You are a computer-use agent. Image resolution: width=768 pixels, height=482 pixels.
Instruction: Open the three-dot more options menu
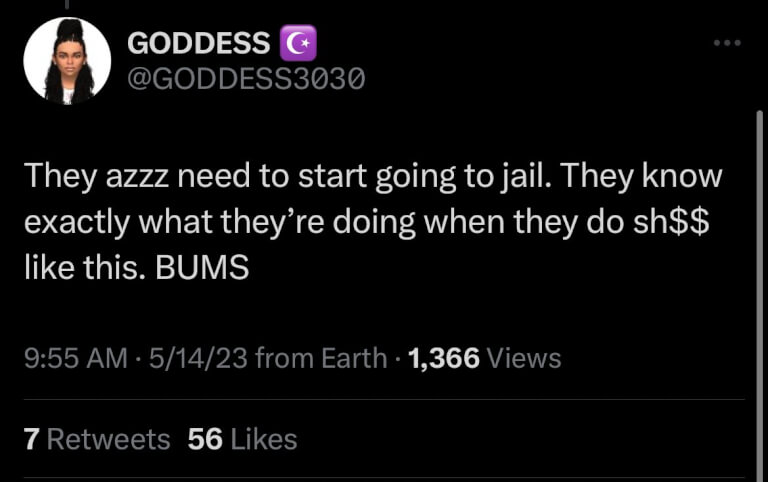click(727, 43)
